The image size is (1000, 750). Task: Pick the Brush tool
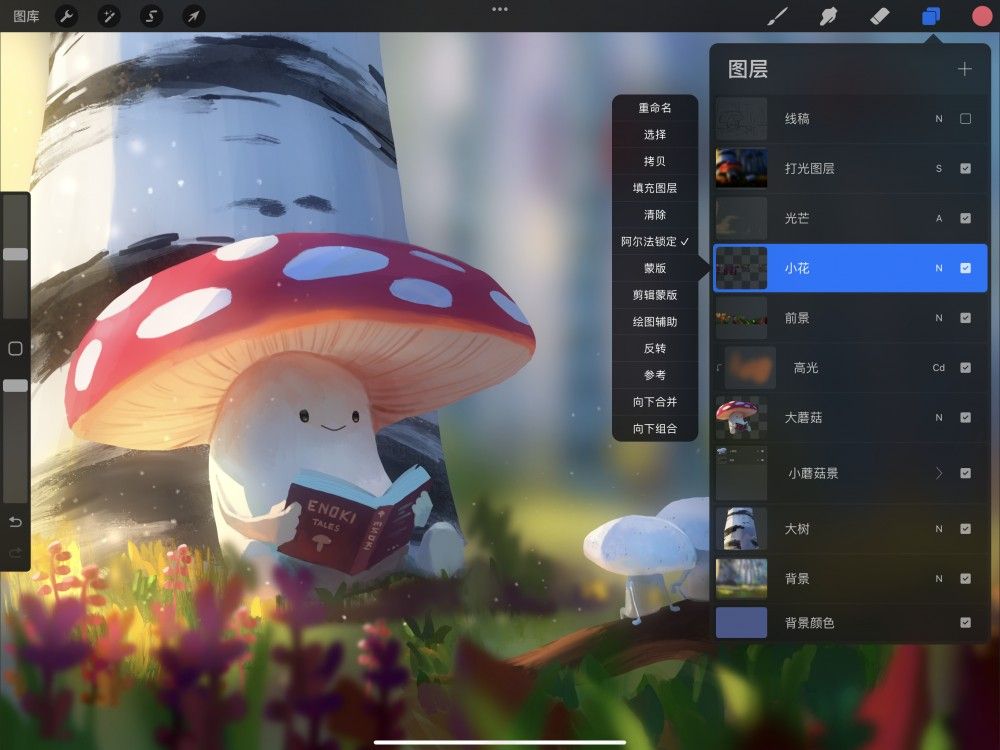pyautogui.click(x=777, y=15)
